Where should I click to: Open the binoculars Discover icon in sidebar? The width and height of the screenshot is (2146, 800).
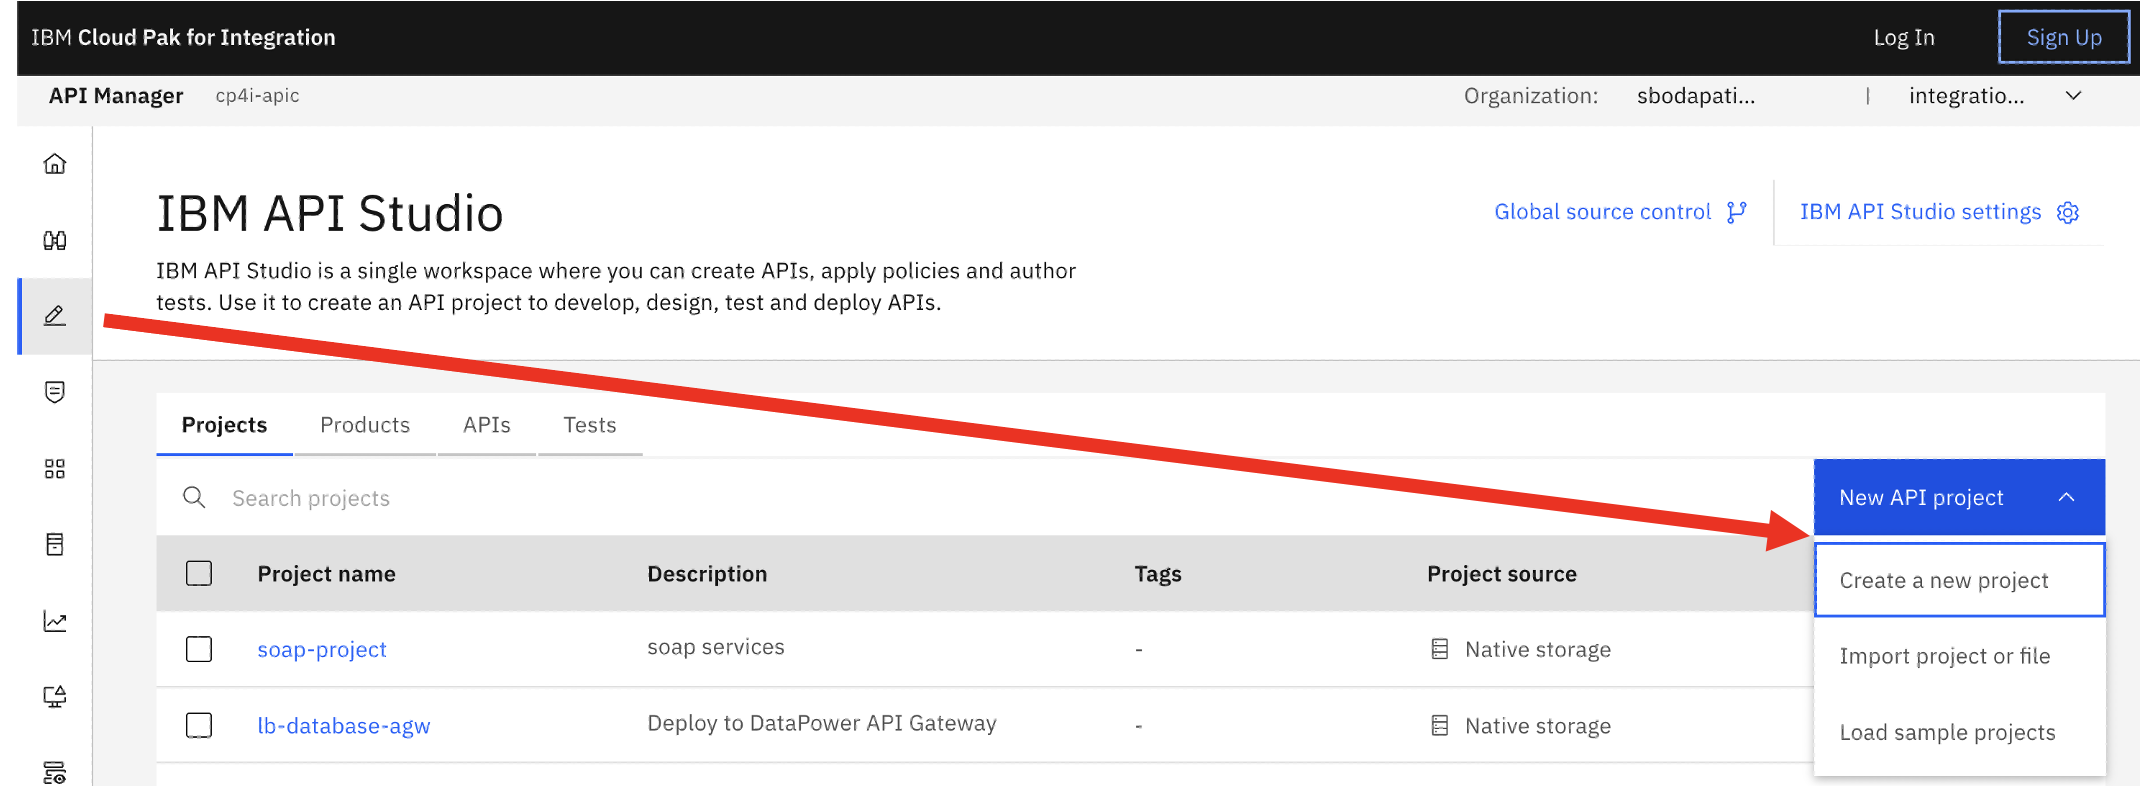tap(55, 240)
